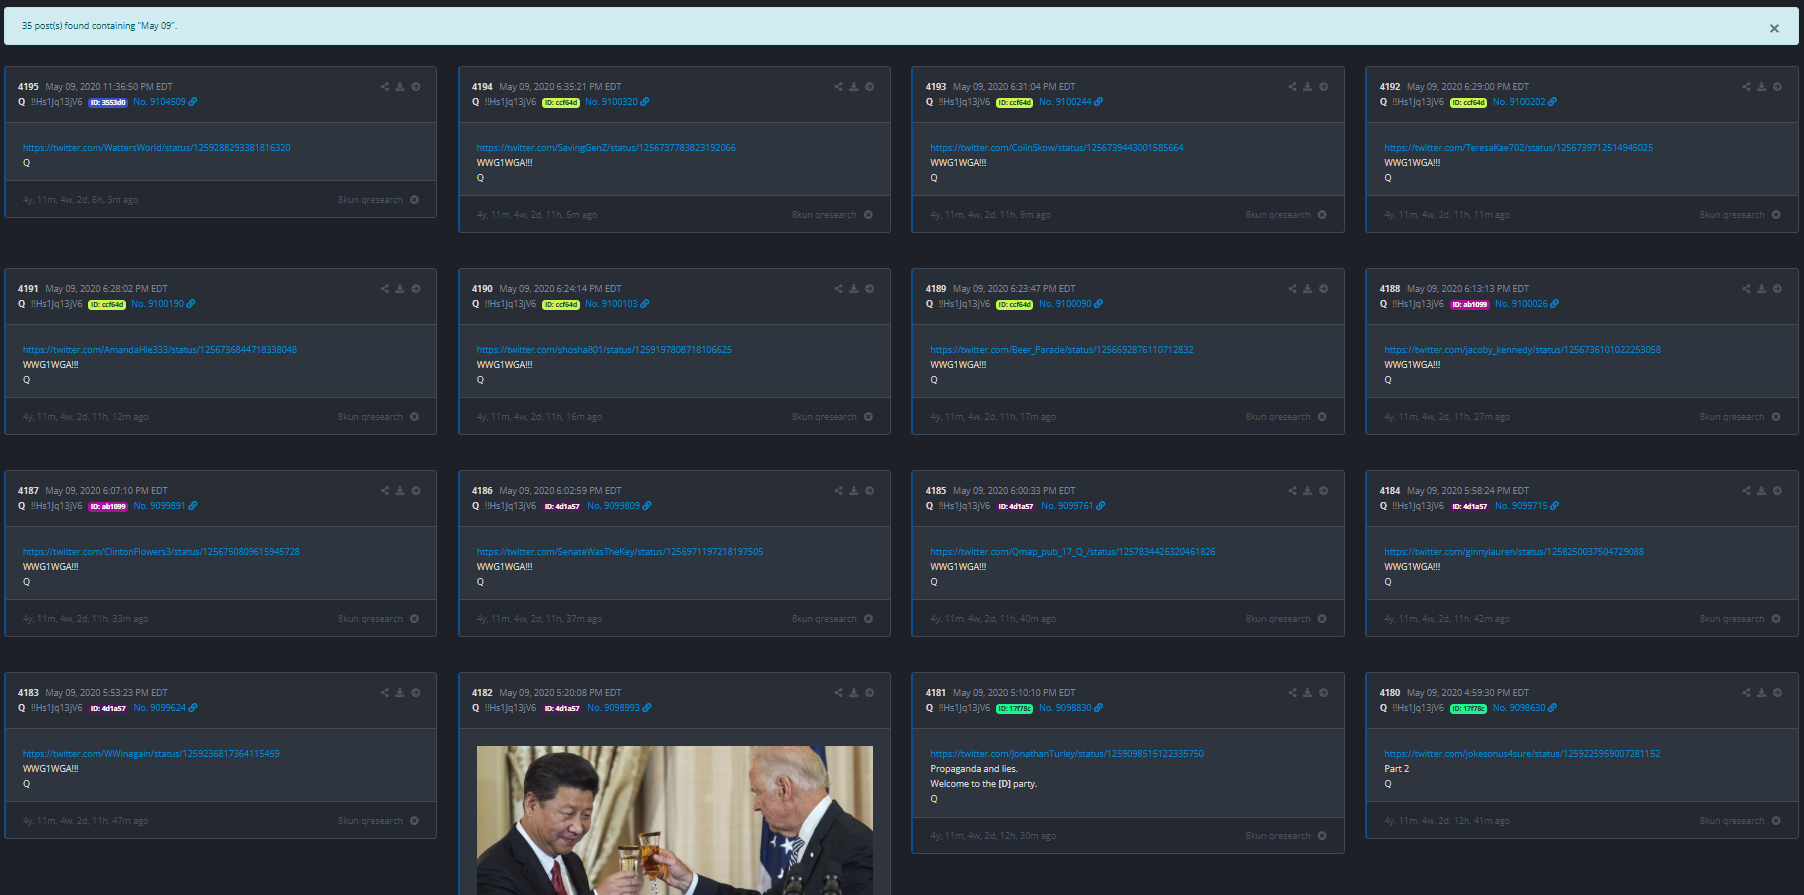Viewport: 1804px width, 895px height.
Task: Click the ID ccf64d badge on post 4194
Action: pyautogui.click(x=561, y=102)
